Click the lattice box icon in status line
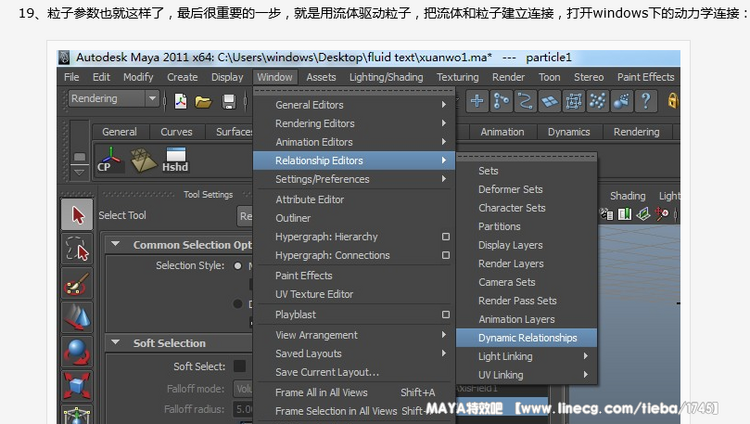The height and width of the screenshot is (424, 750). (x=574, y=101)
